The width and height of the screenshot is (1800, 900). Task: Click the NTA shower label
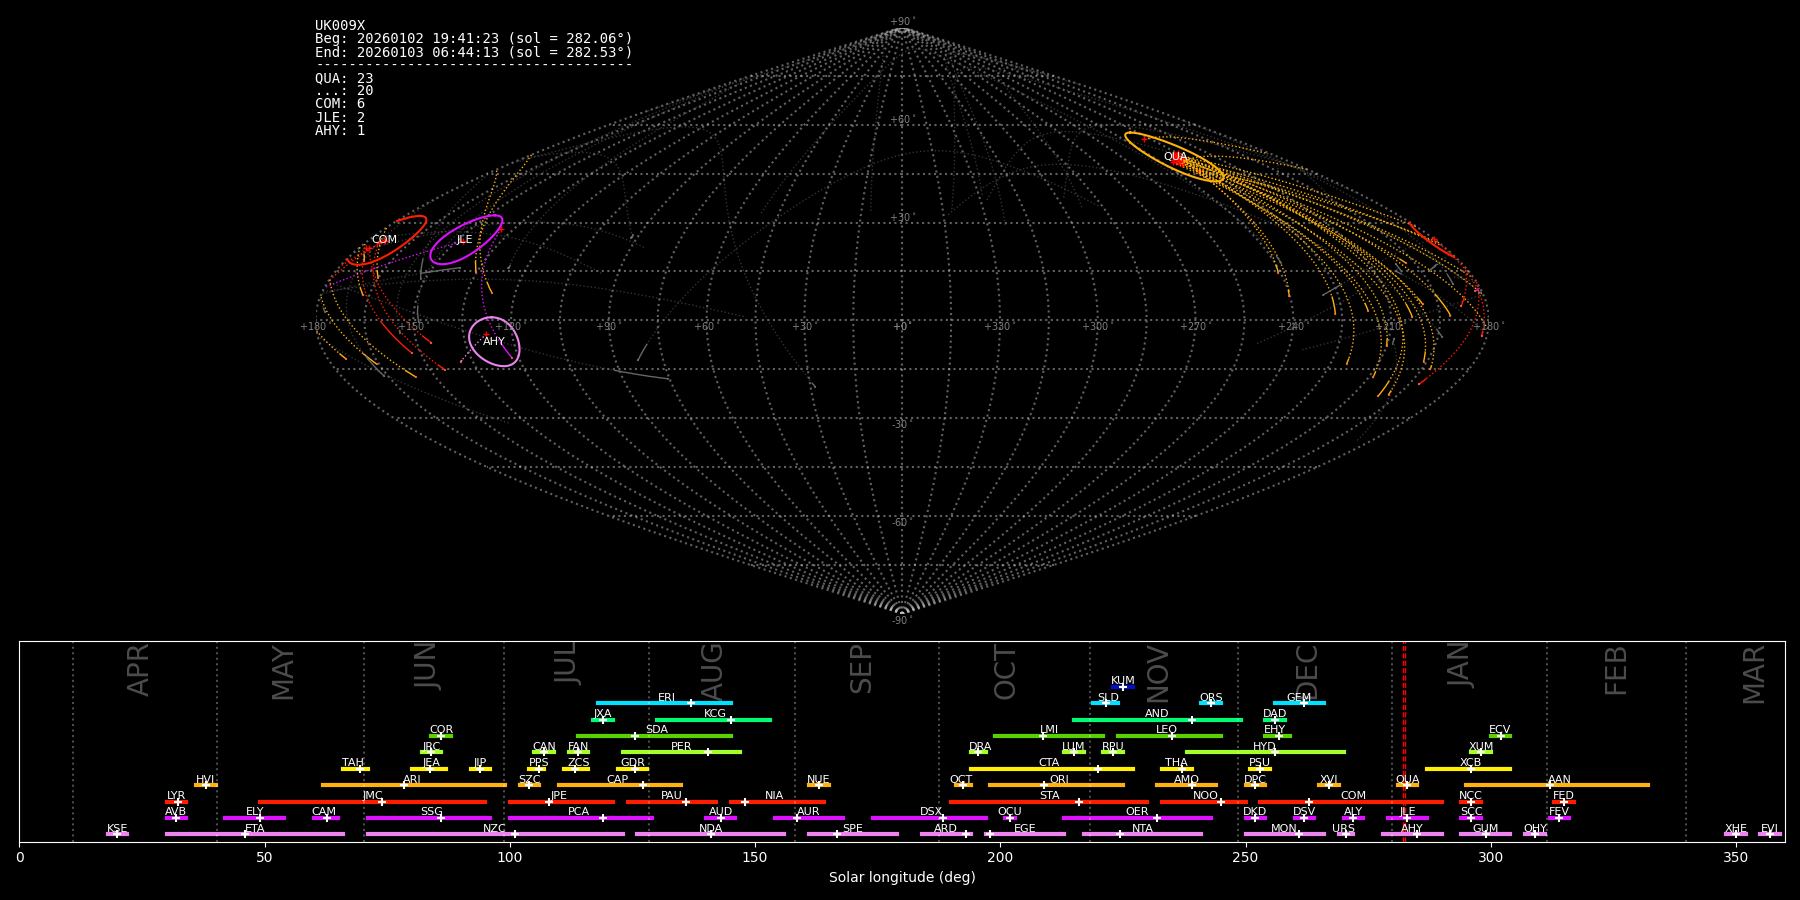[x=1142, y=828]
